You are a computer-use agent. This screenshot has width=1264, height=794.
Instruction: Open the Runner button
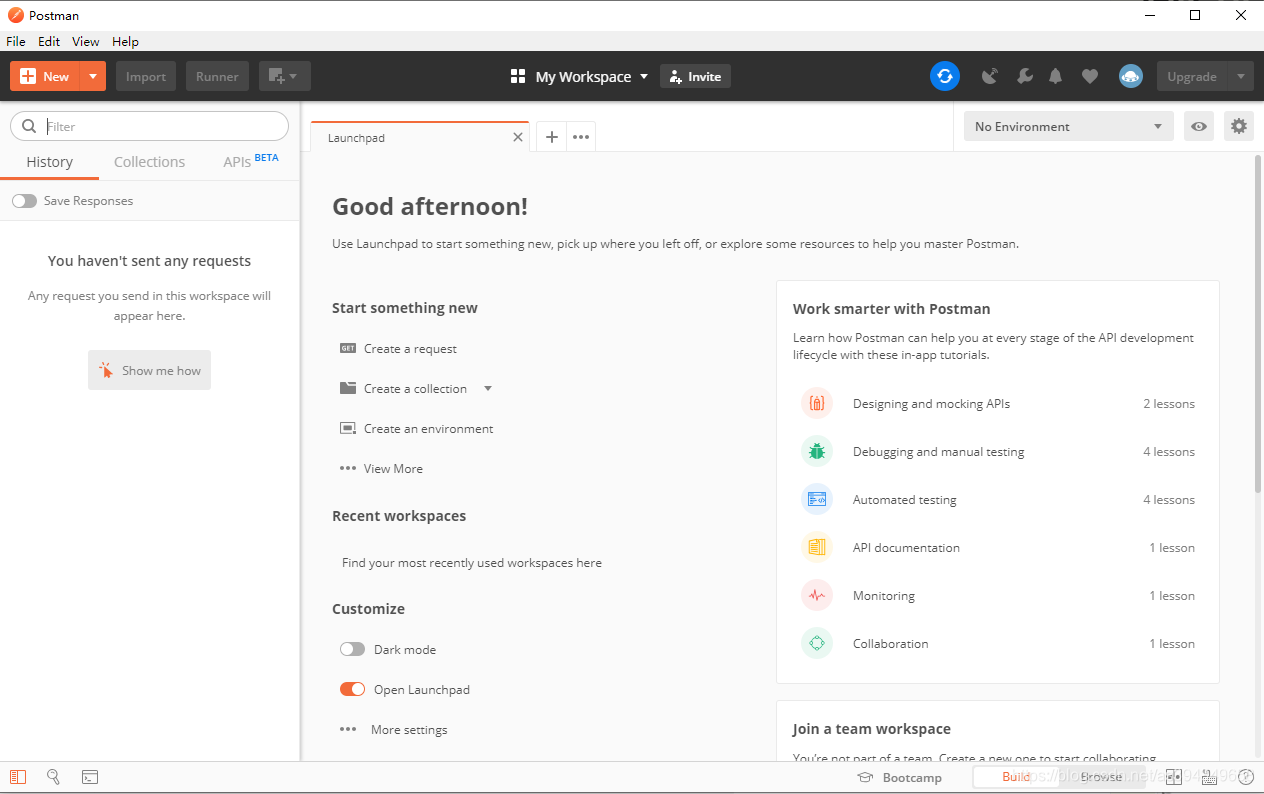coord(217,76)
